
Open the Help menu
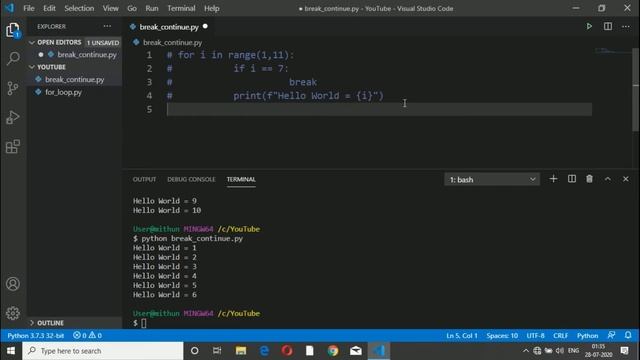coord(212,8)
